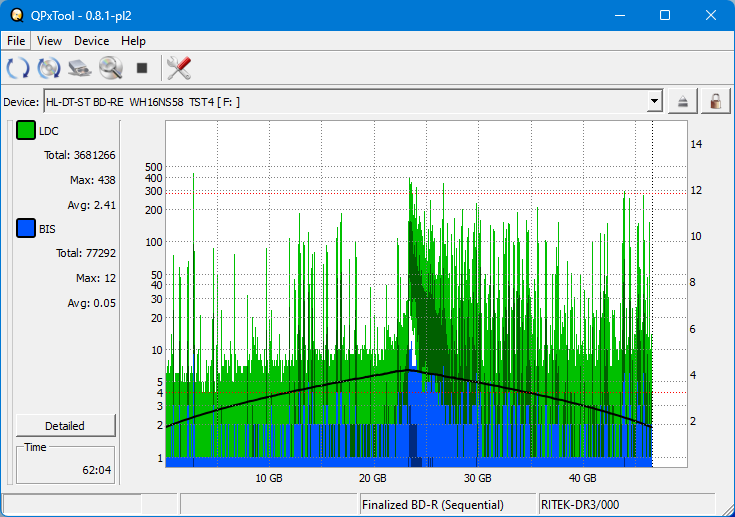Viewport: 735px width, 517px height.
Task: Click the load media disc icon
Action: pyautogui.click(x=49, y=68)
